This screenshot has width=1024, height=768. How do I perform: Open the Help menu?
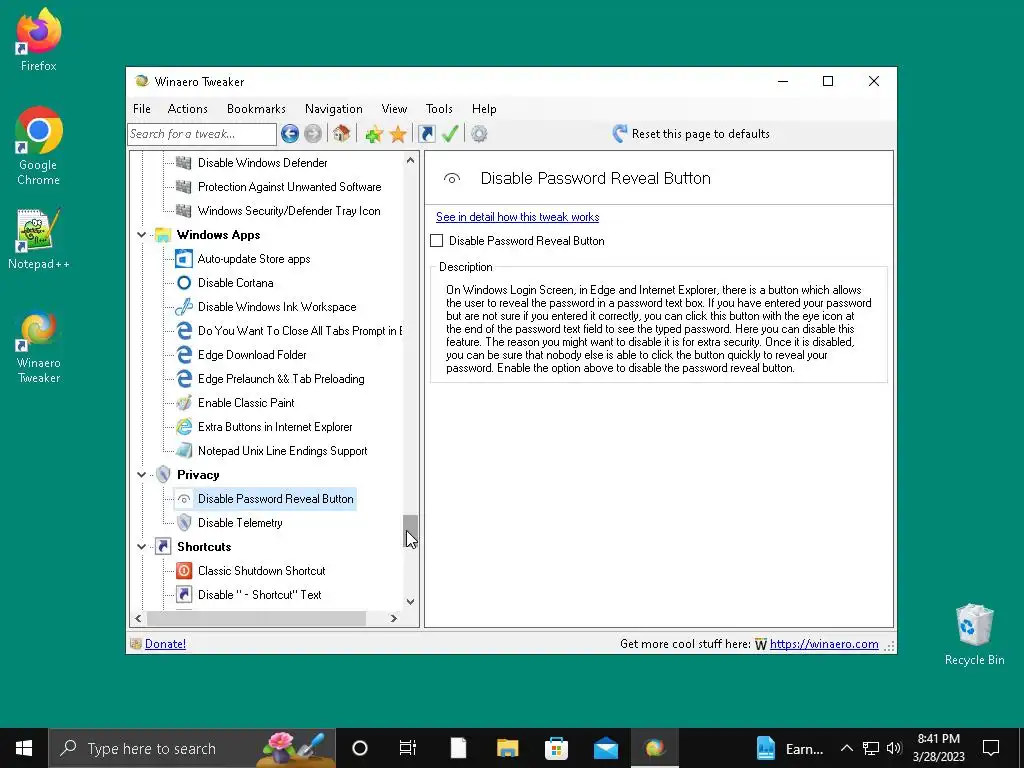(x=484, y=109)
